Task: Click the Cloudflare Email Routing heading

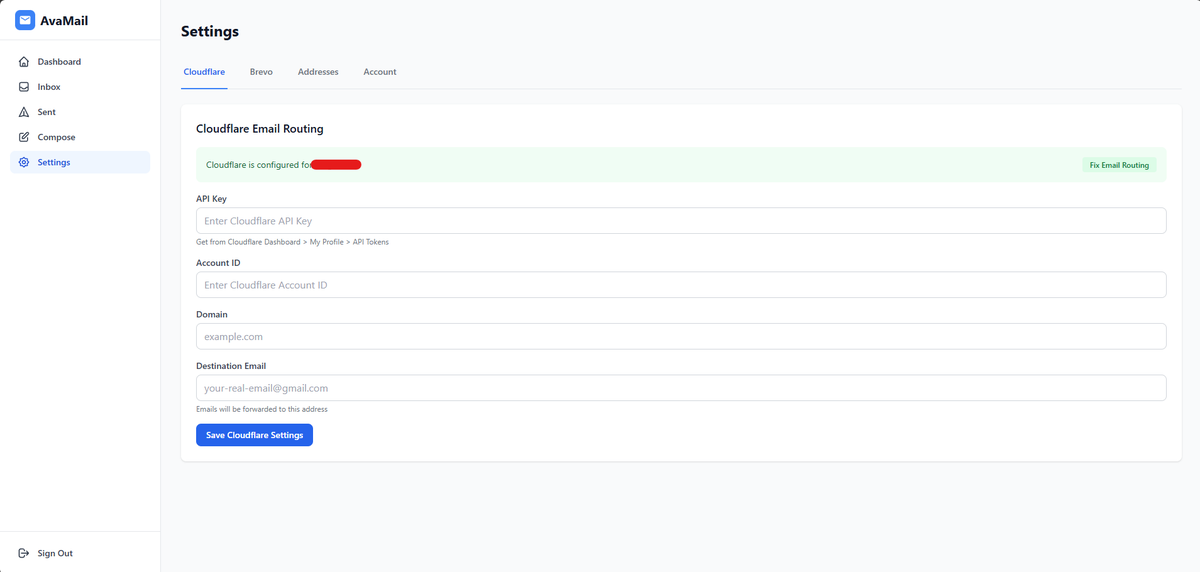Action: click(x=260, y=129)
